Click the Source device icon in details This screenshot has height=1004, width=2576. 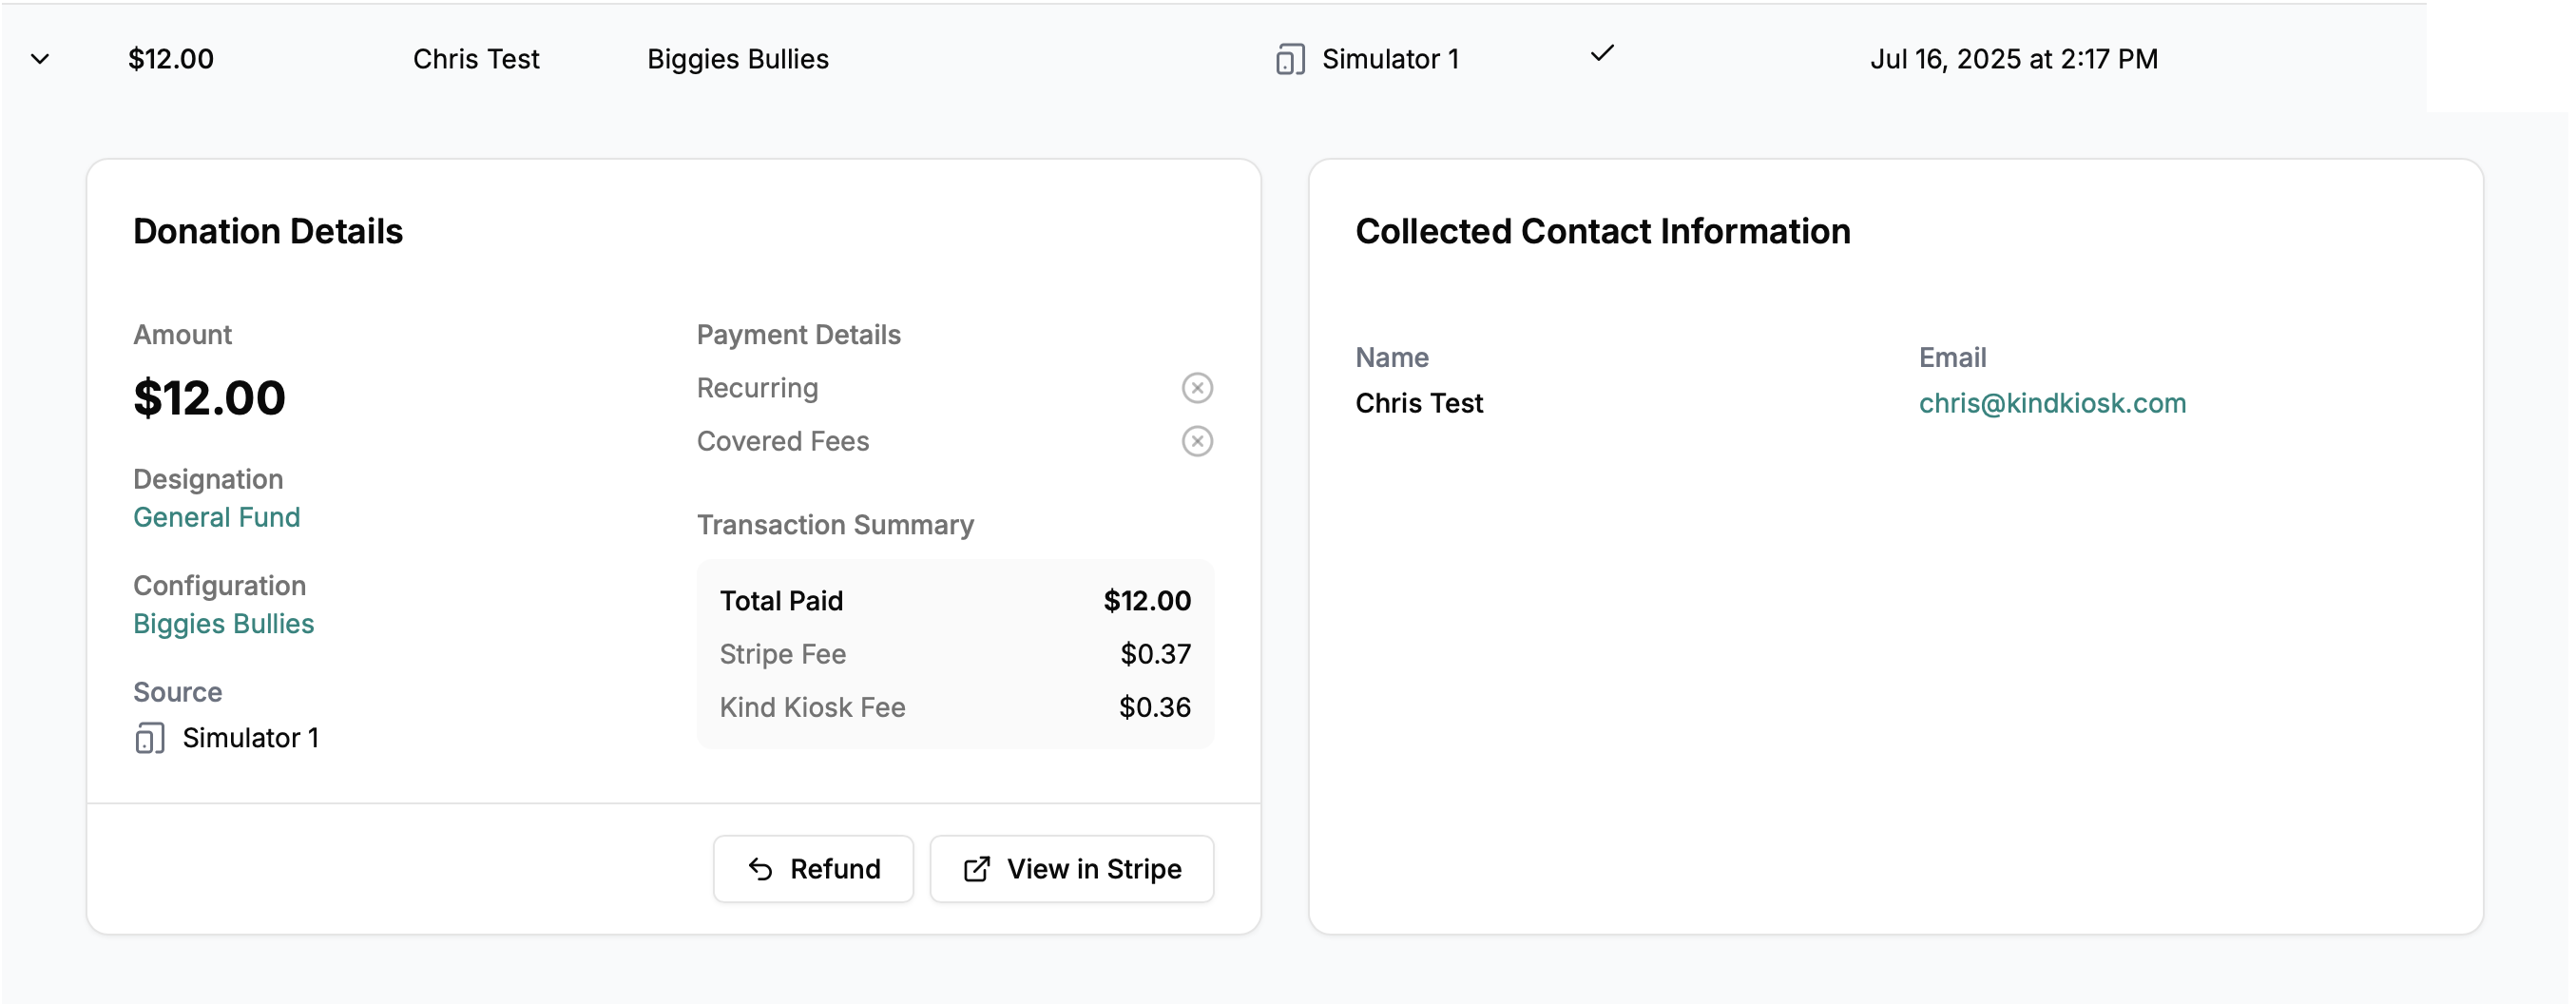coord(150,739)
